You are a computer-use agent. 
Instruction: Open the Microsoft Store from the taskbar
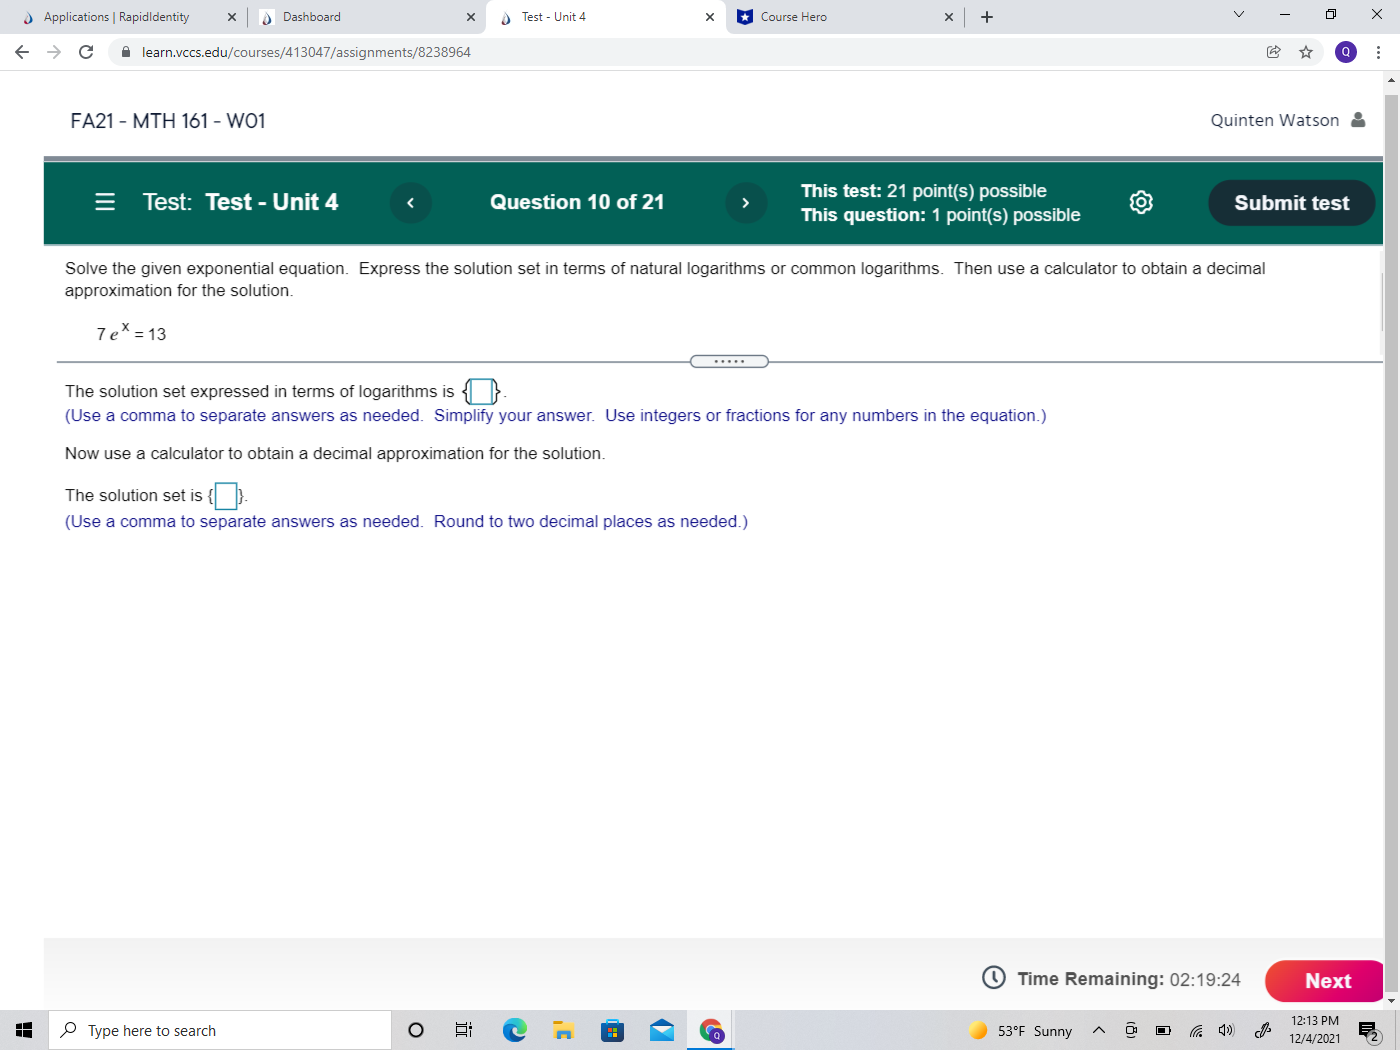[x=613, y=1030]
